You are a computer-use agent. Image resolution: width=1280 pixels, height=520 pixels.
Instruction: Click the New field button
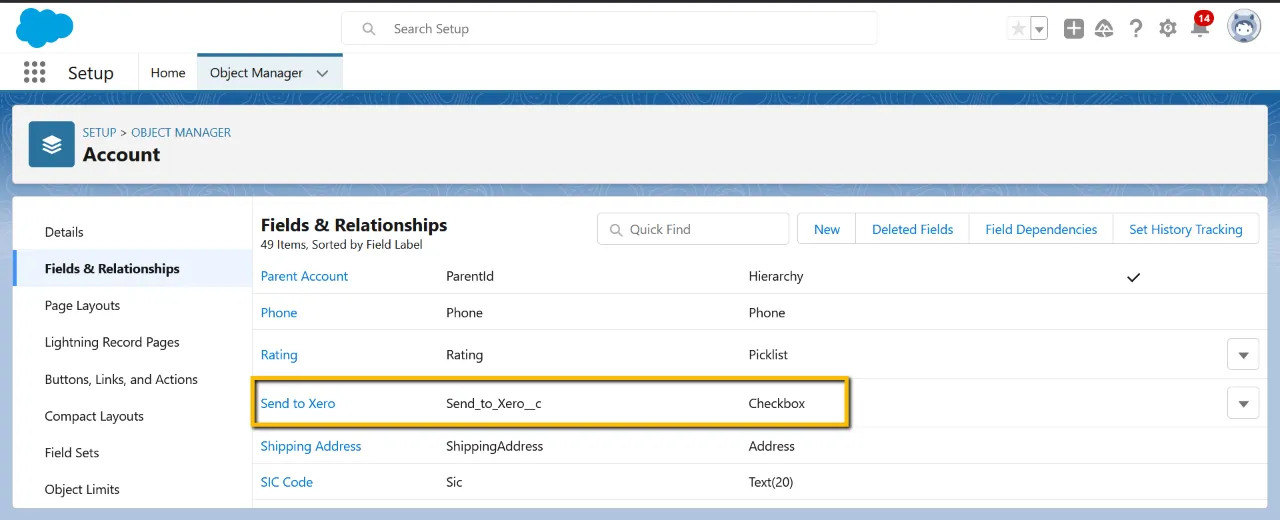point(827,229)
